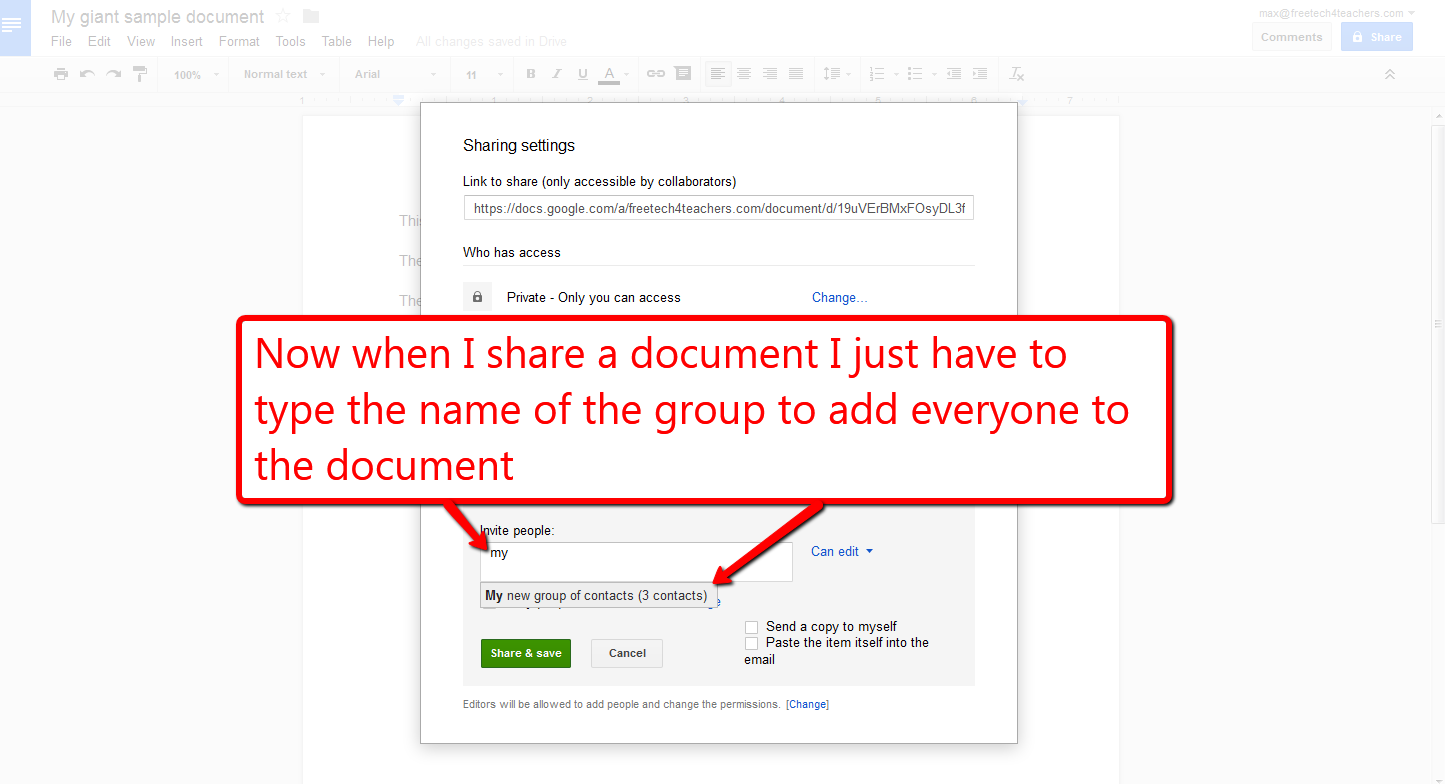Decrease the indent
This screenshot has width=1445, height=784.
click(x=954, y=74)
